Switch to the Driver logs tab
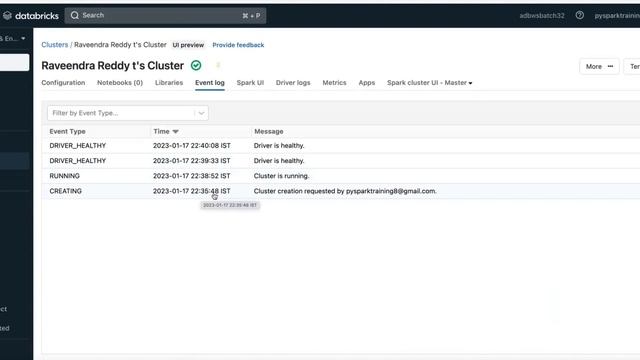 pyautogui.click(x=293, y=82)
